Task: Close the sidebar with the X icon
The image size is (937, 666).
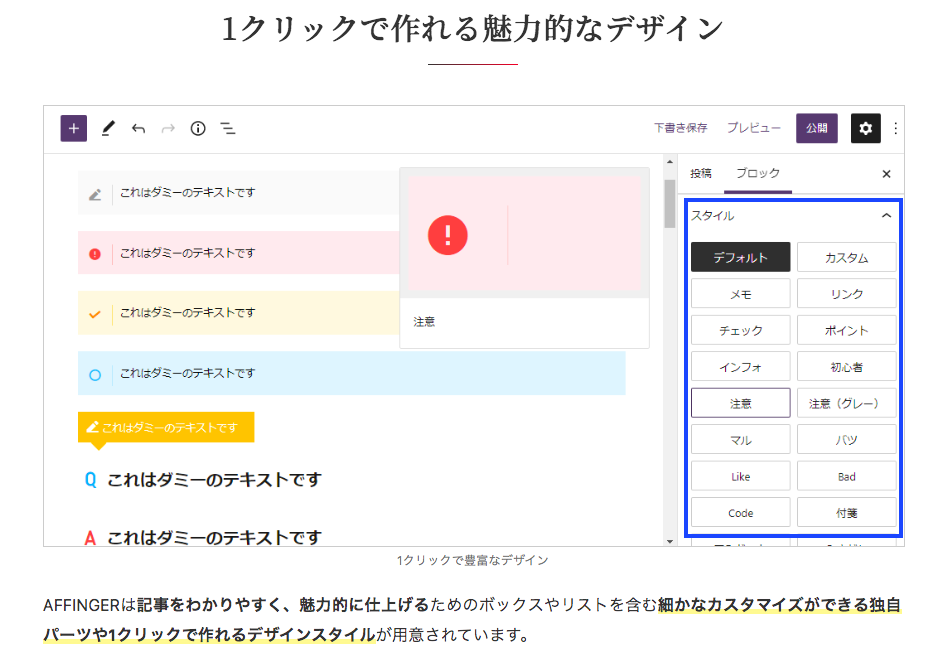Action: coord(886,174)
